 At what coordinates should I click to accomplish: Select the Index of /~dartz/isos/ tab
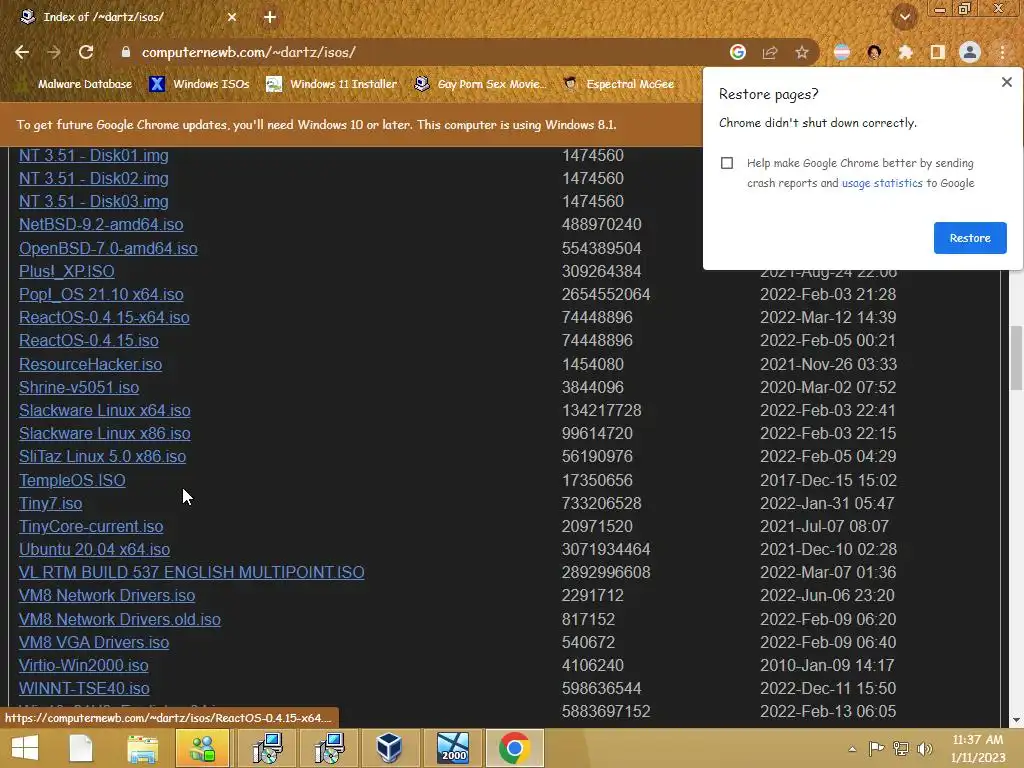click(127, 17)
